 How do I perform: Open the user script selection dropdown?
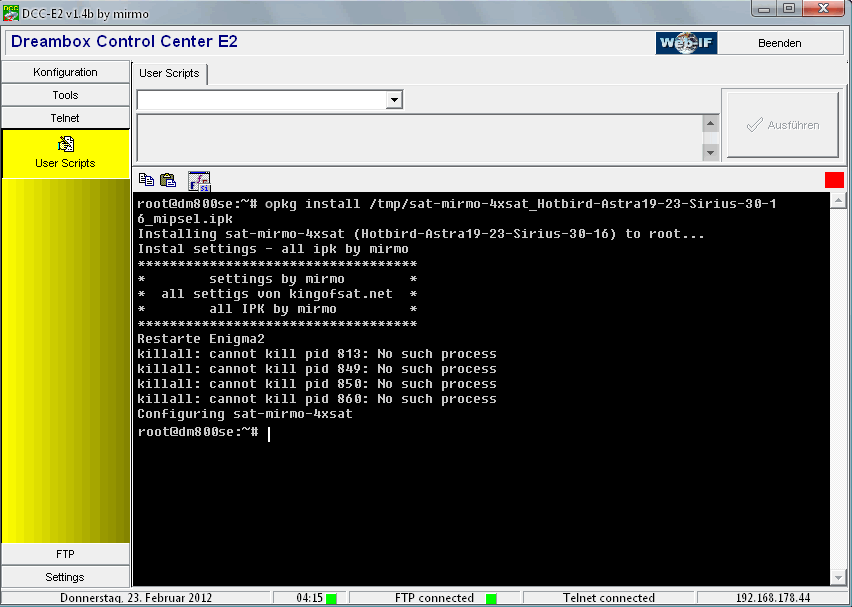[x=394, y=100]
